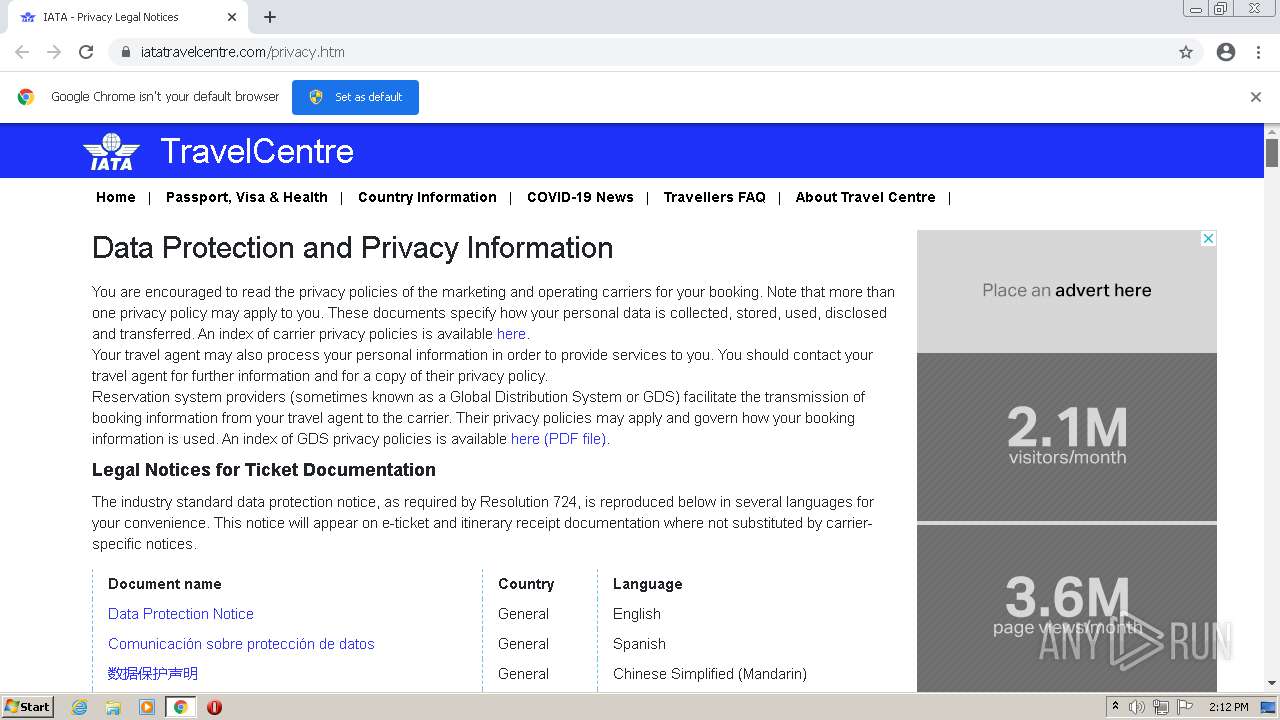This screenshot has height=720, width=1280.
Task: Click the 2.1M visitors/month ad panel
Action: [1067, 437]
